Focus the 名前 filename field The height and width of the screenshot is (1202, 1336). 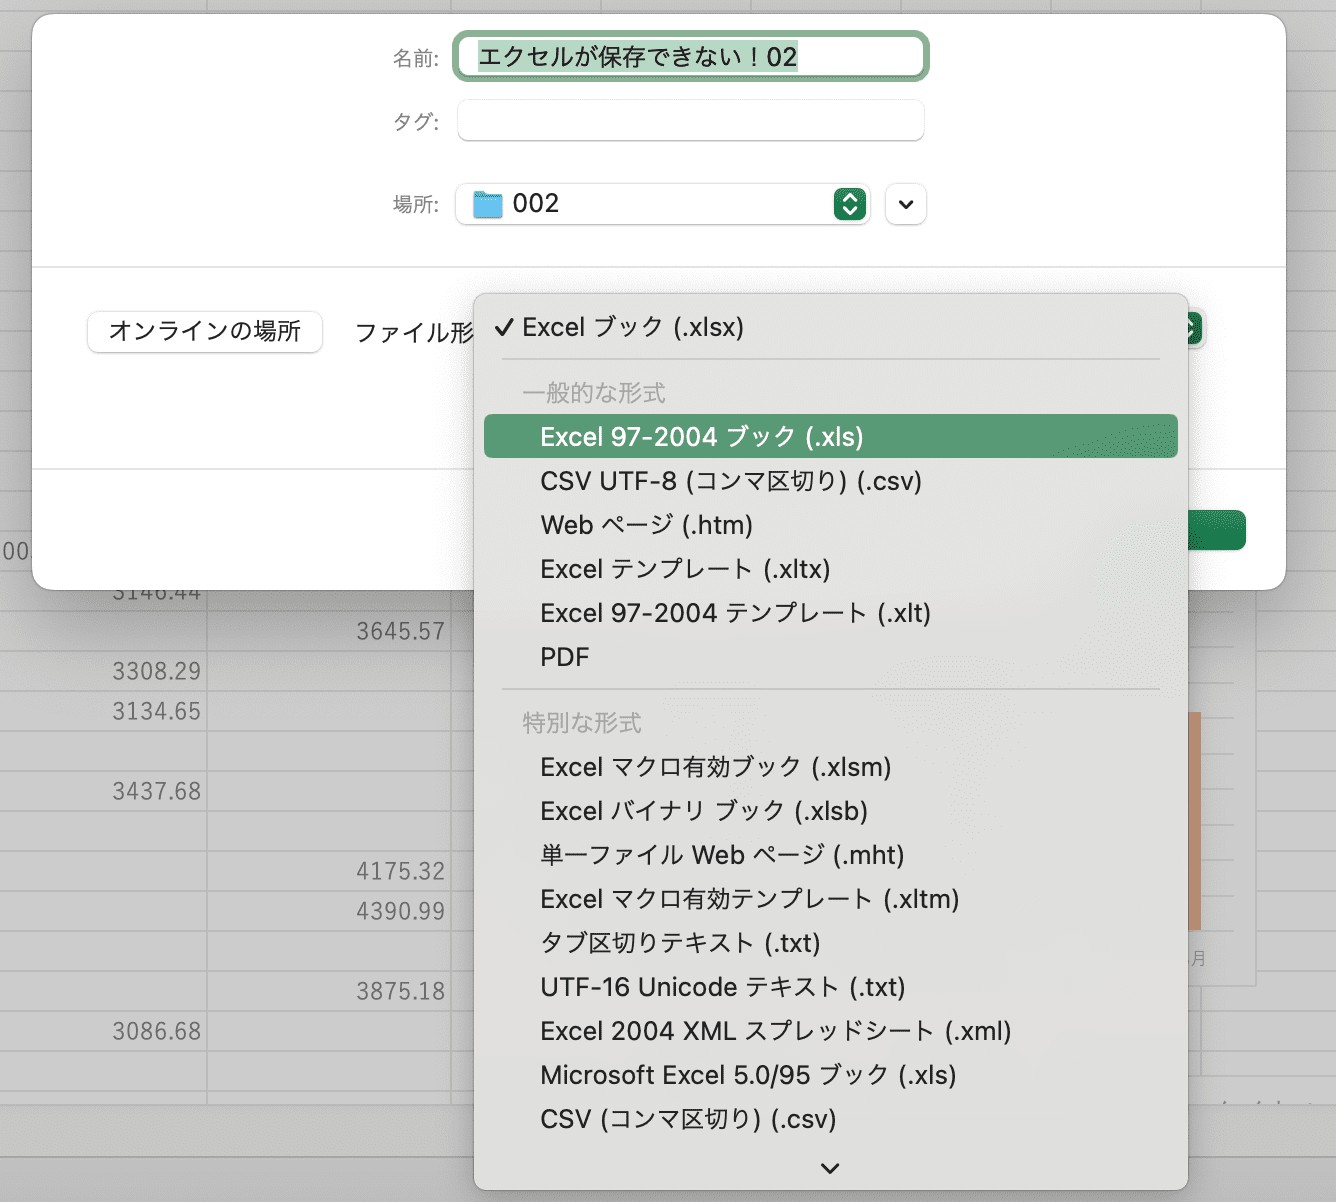(691, 57)
